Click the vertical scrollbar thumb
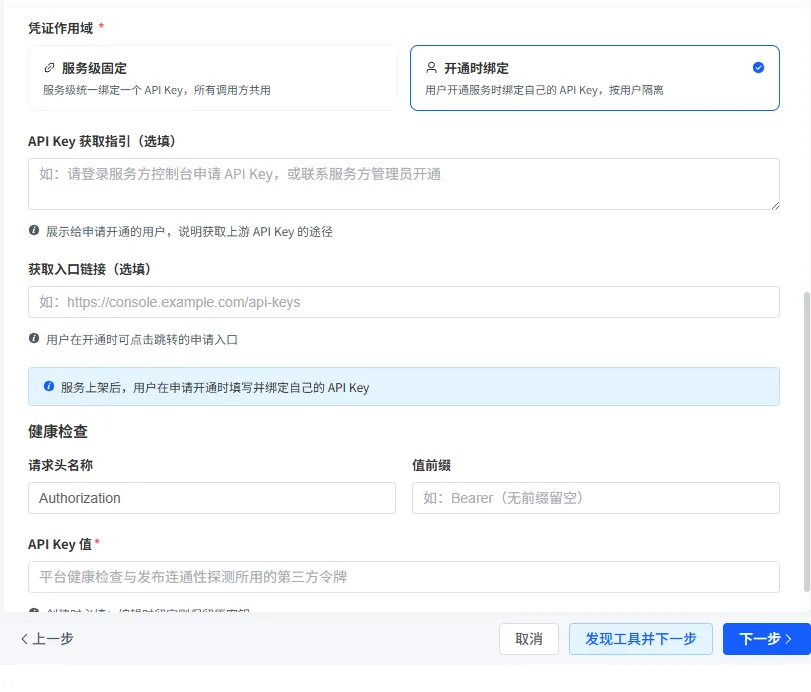 pos(806,442)
